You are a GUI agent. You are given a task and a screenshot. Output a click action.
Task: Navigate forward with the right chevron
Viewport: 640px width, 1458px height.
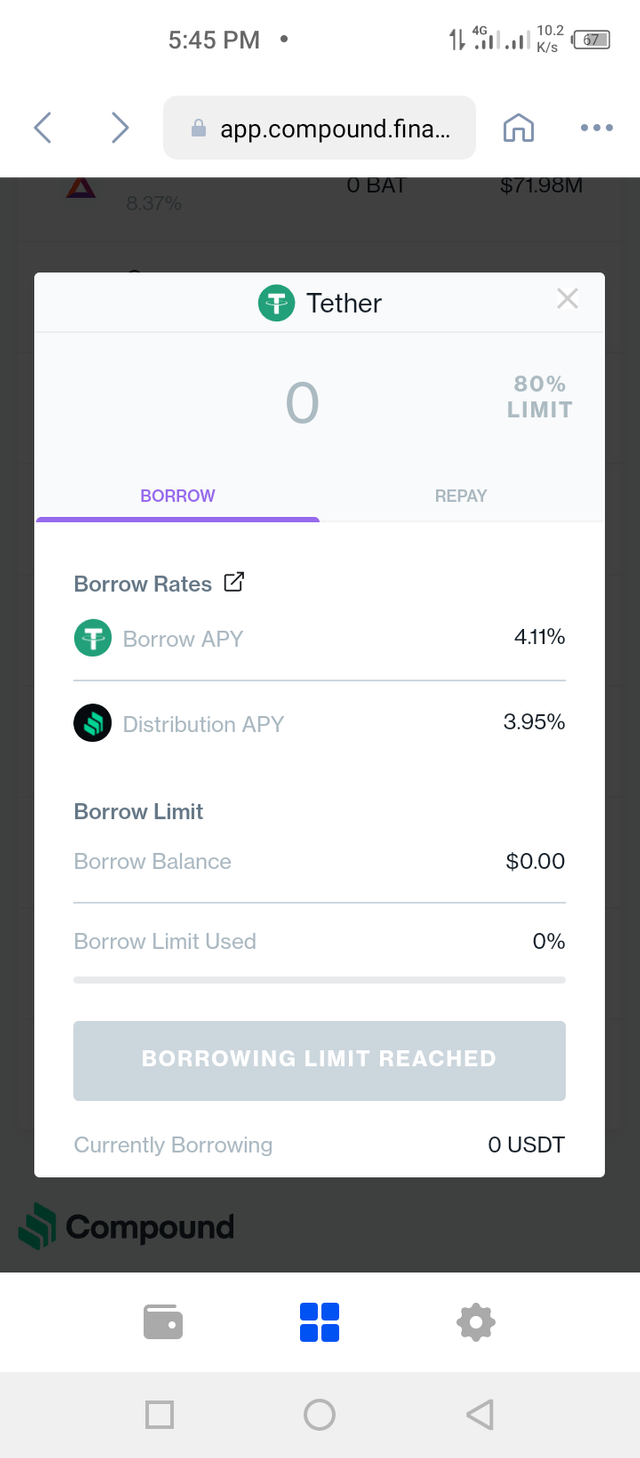click(x=120, y=127)
